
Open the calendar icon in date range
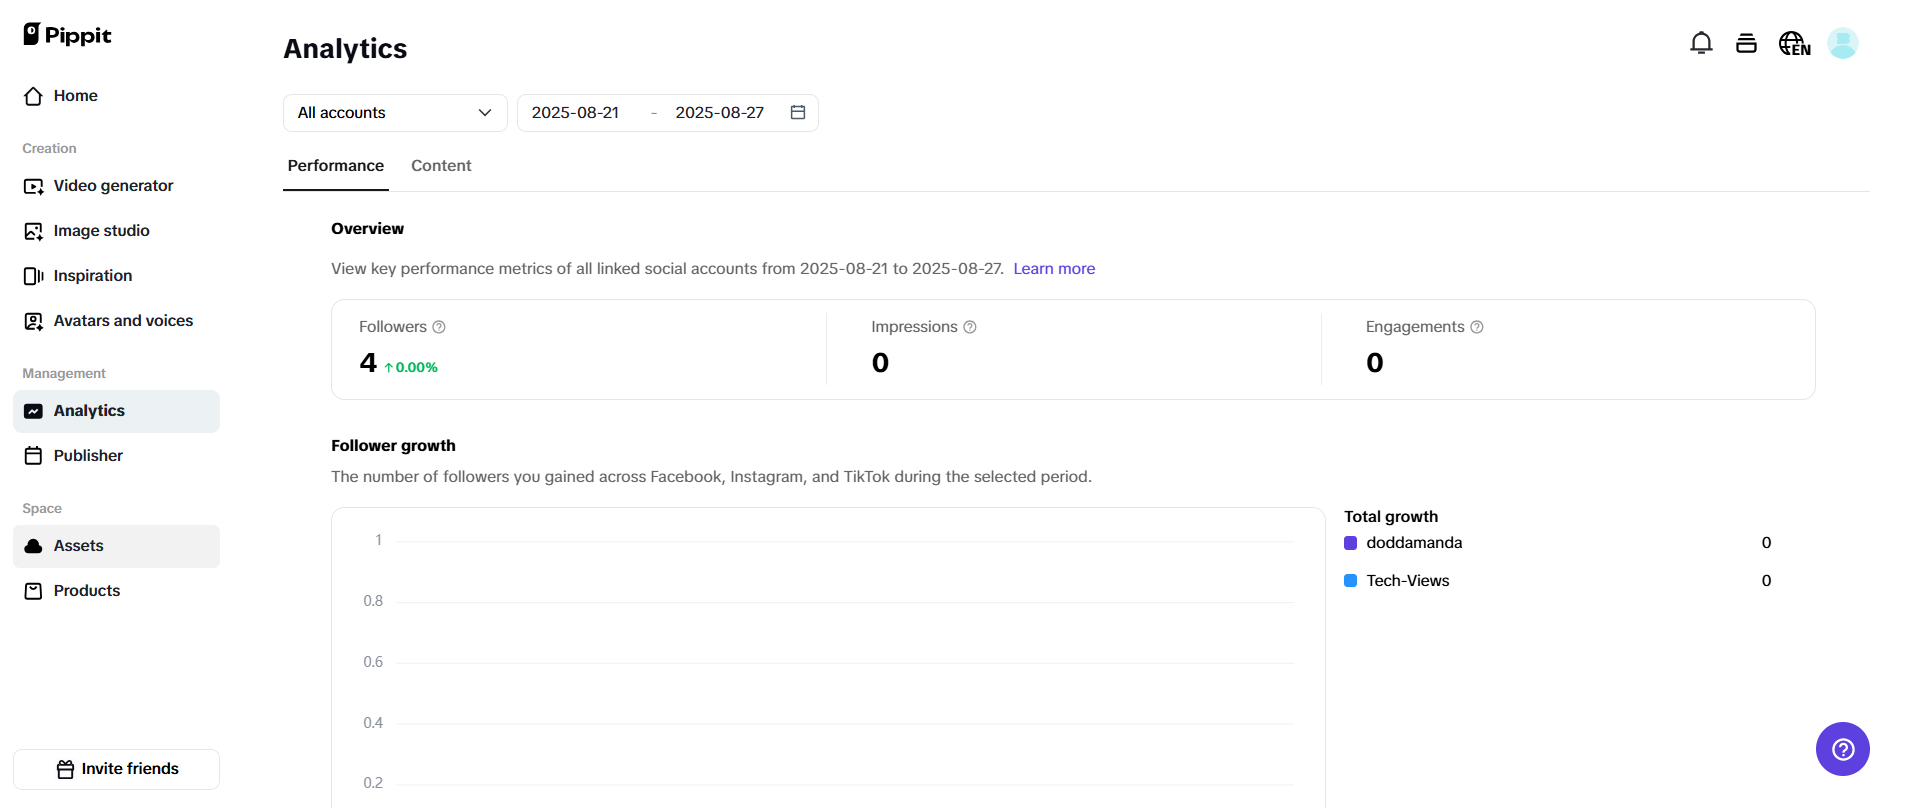click(798, 113)
